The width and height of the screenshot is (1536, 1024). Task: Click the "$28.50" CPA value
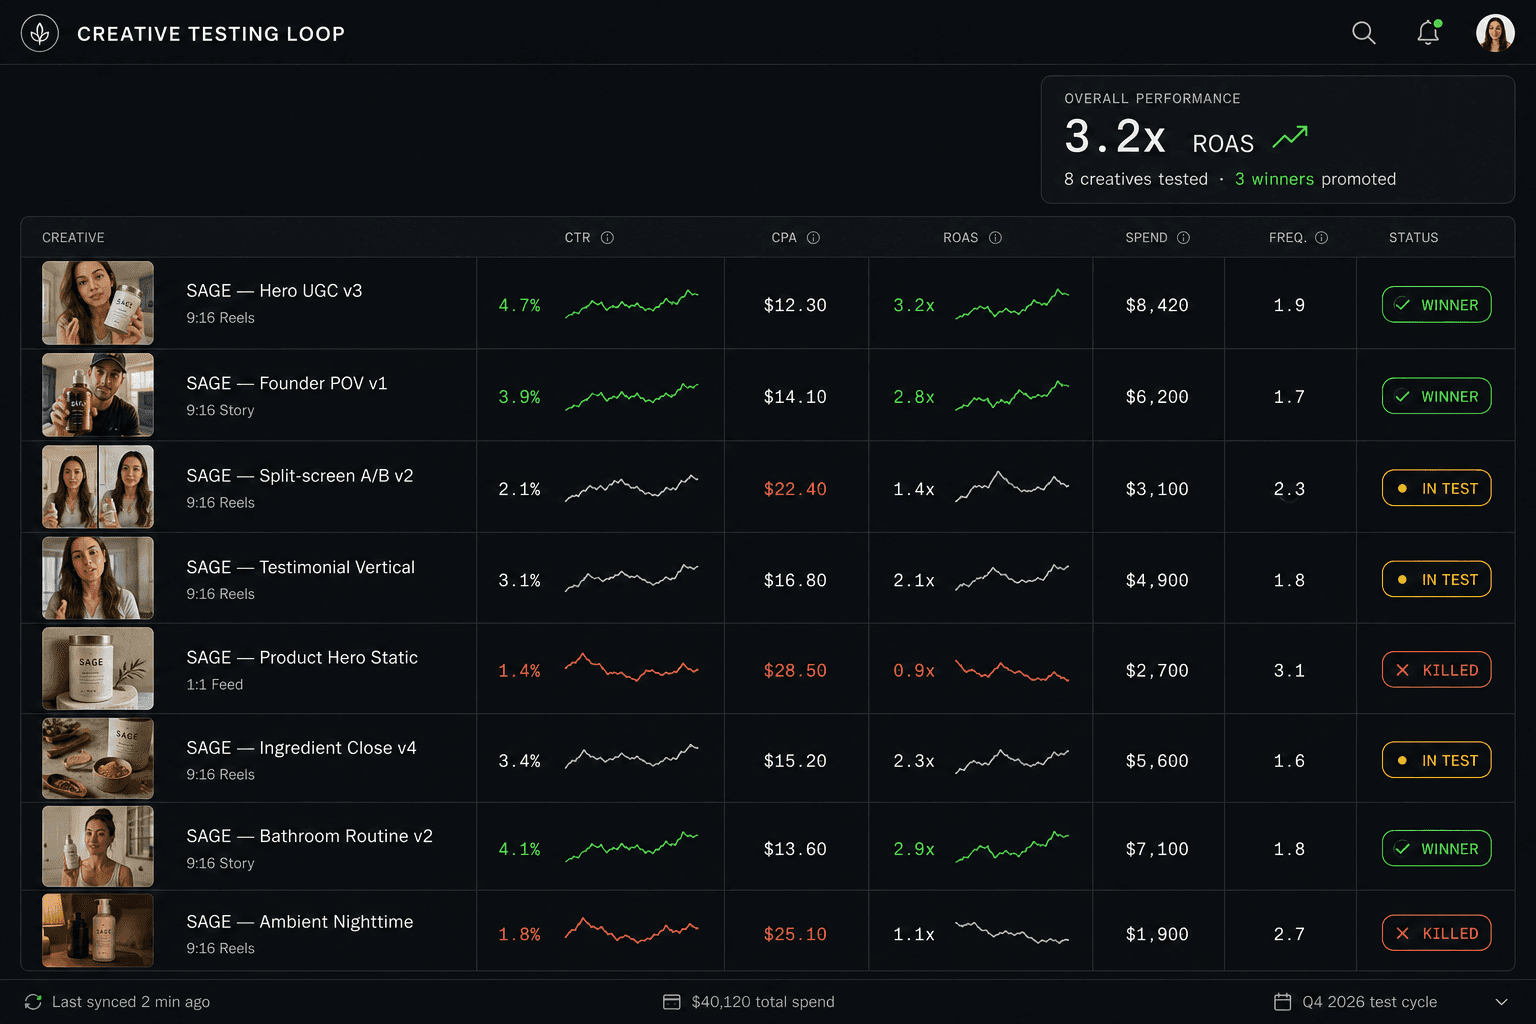[x=795, y=671]
